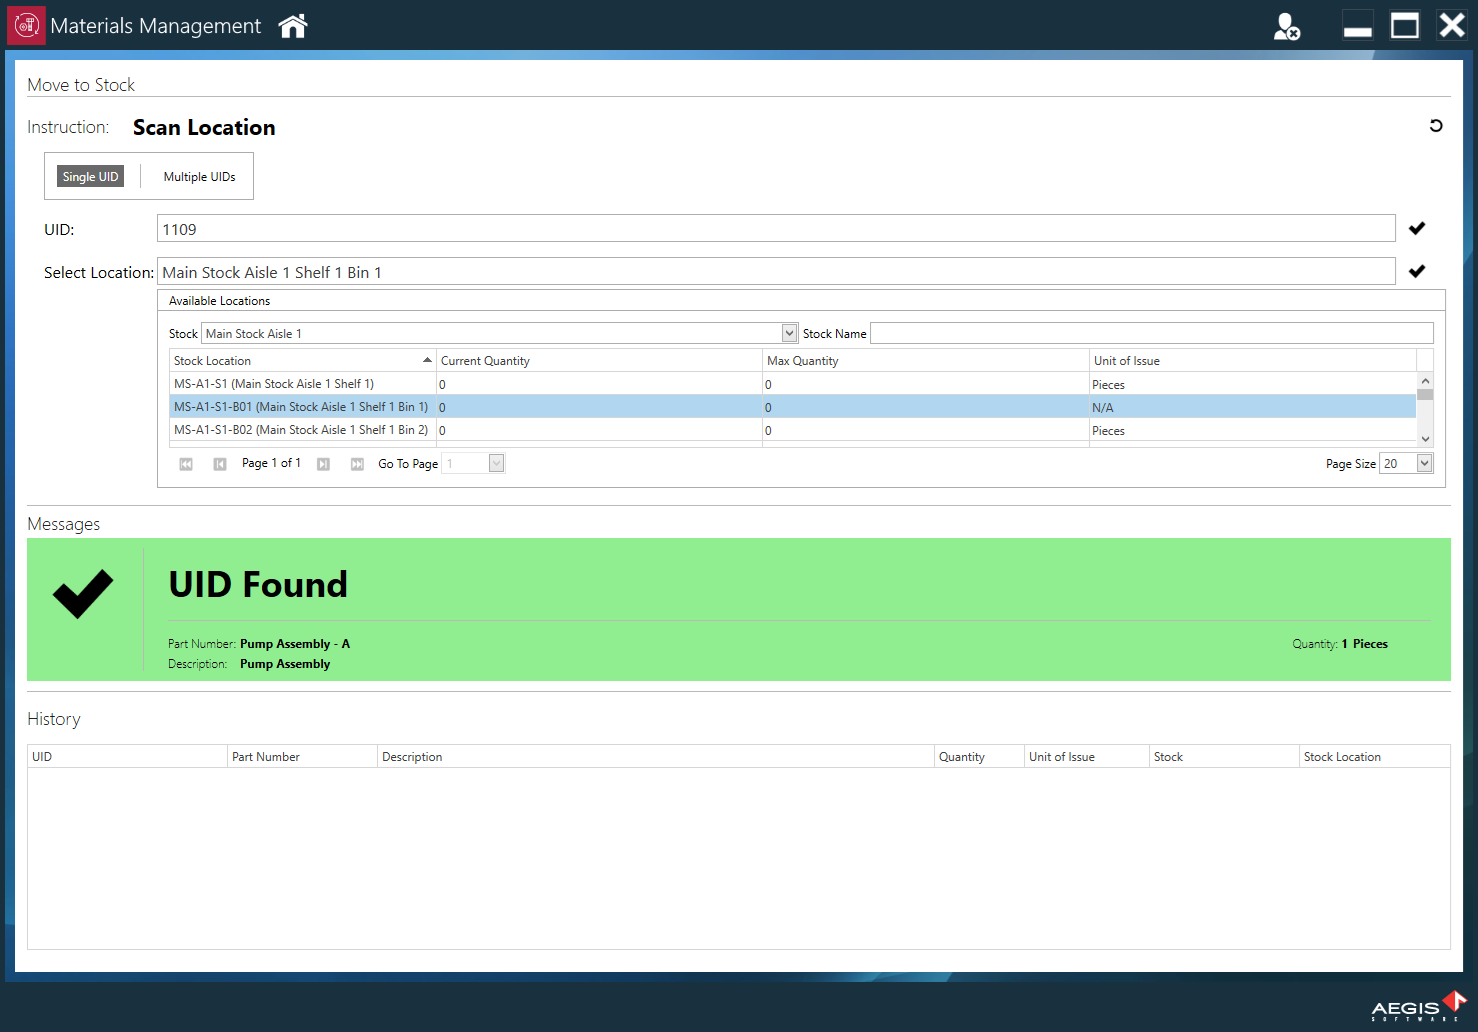Click the Stock Name filter field

click(1151, 333)
